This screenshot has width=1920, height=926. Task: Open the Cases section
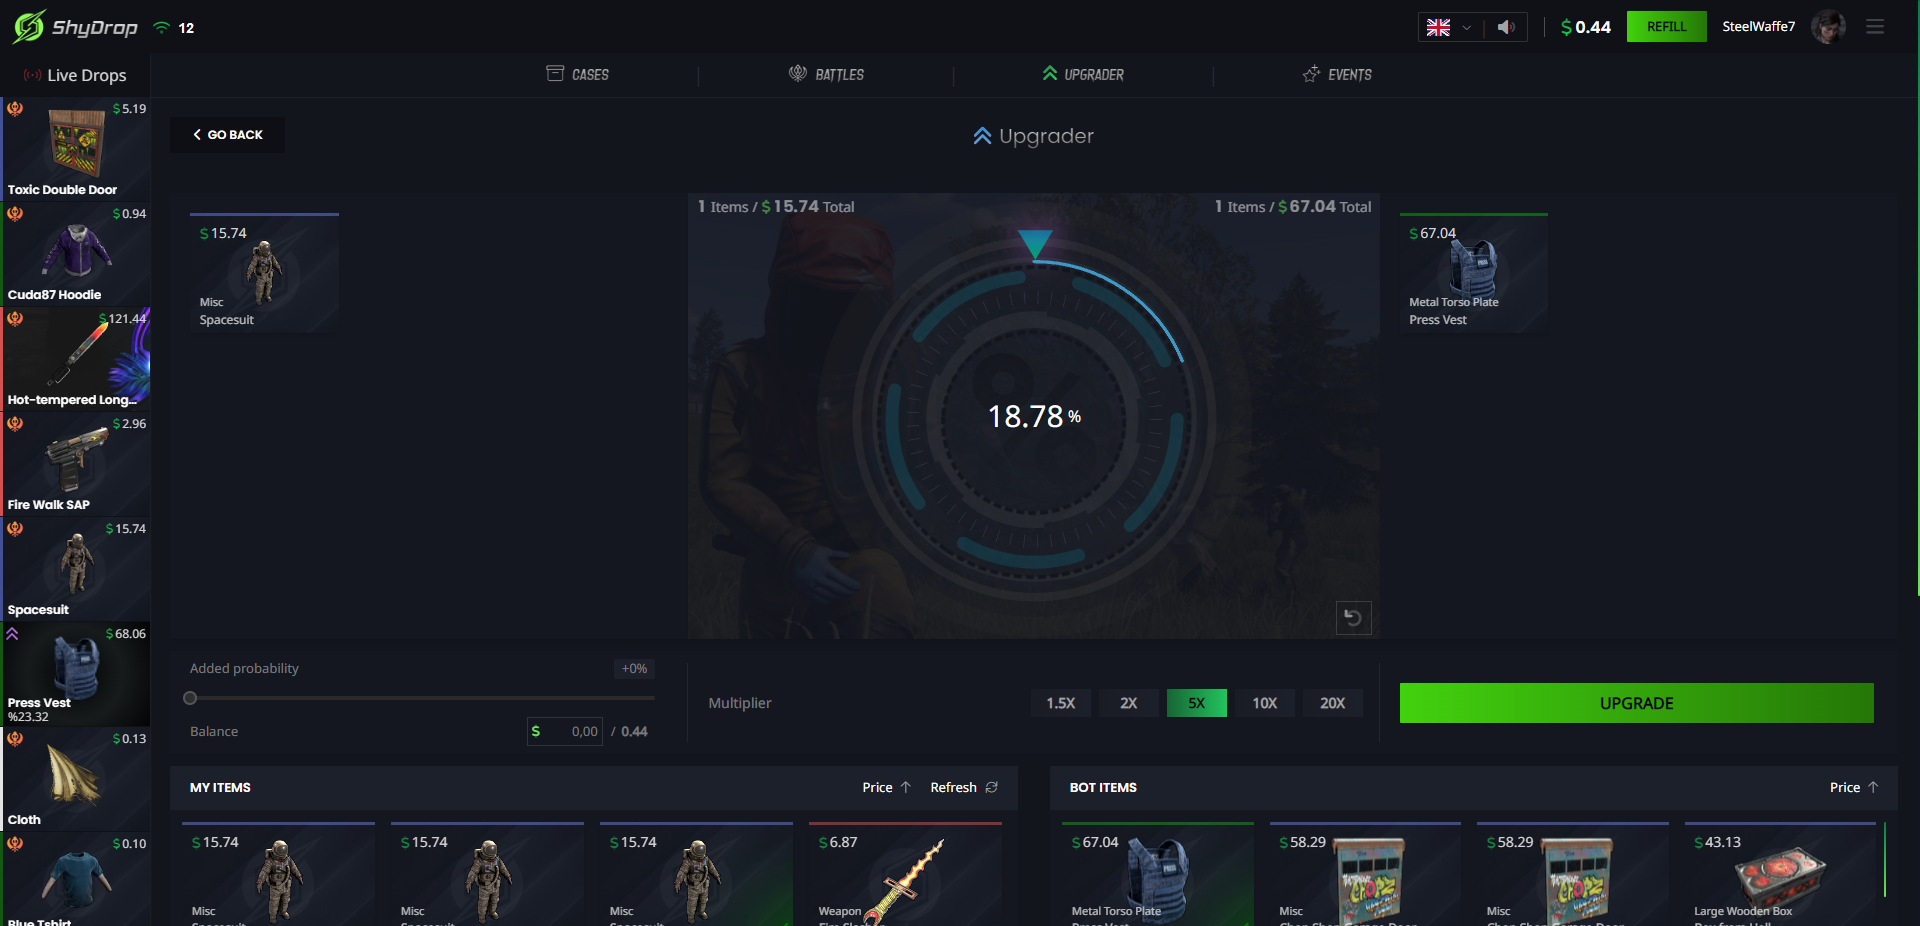coord(578,75)
